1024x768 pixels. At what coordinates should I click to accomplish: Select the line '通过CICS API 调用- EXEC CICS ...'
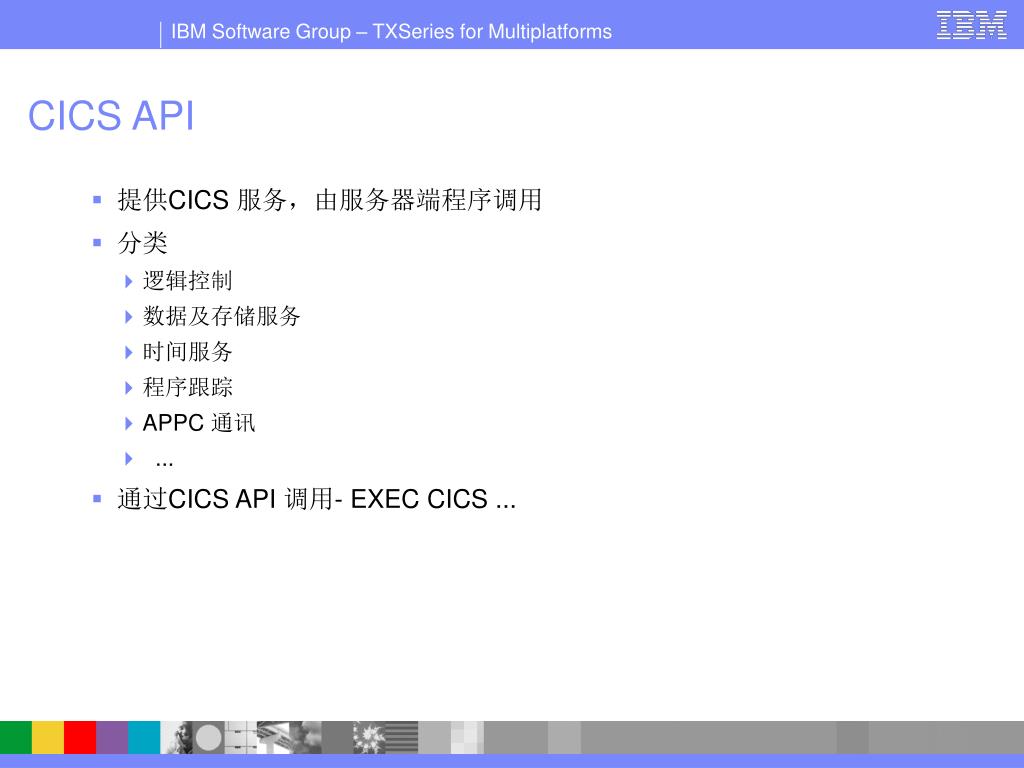pos(317,499)
